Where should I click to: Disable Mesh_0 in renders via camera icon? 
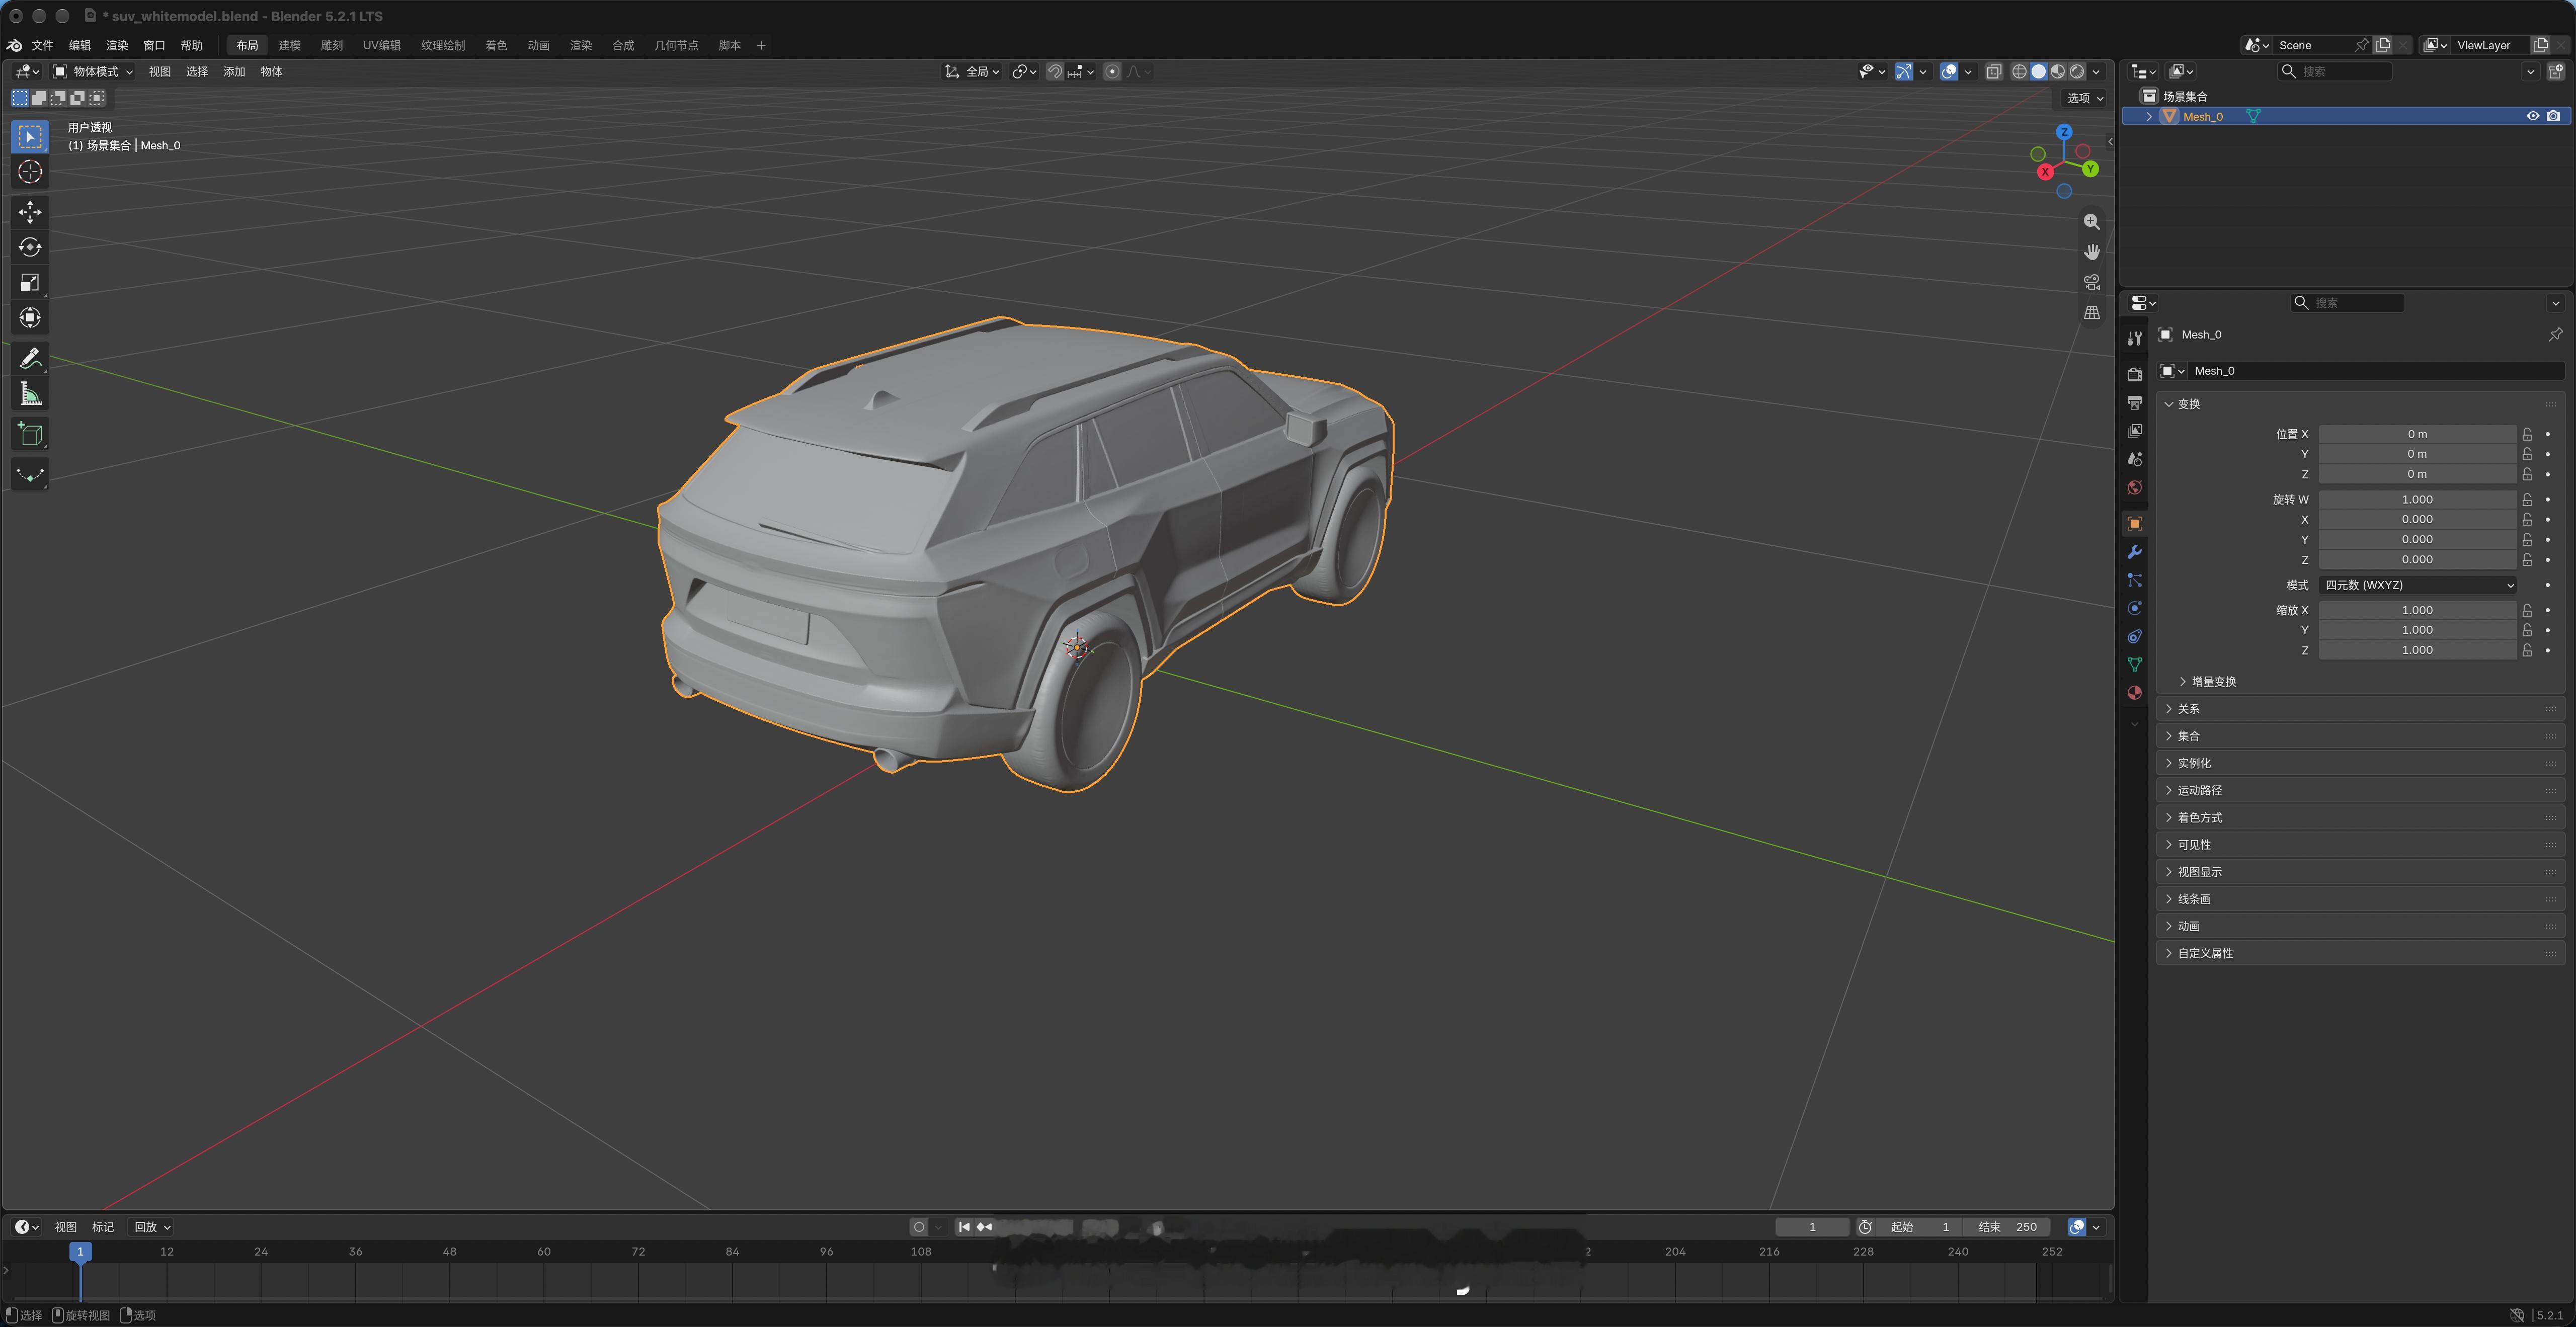tap(2553, 116)
